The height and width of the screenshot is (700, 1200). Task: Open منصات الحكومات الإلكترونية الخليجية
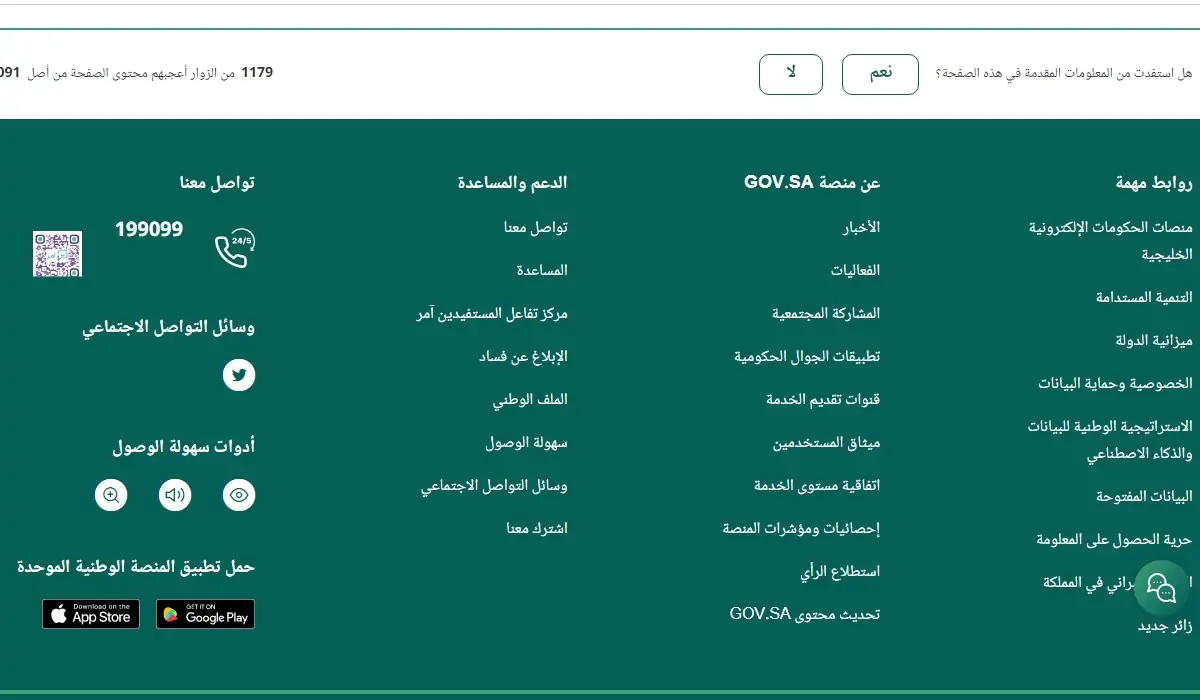point(1111,240)
